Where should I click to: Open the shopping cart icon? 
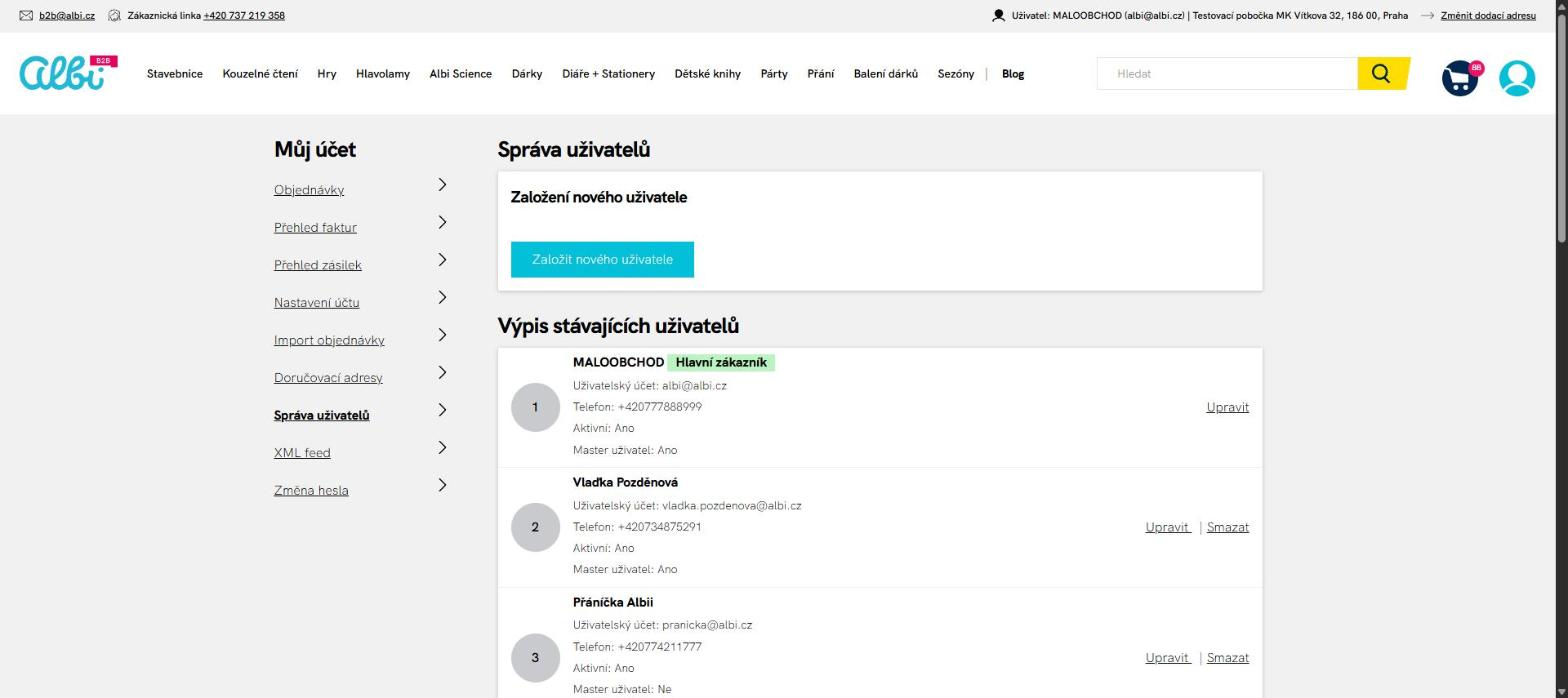(1461, 77)
